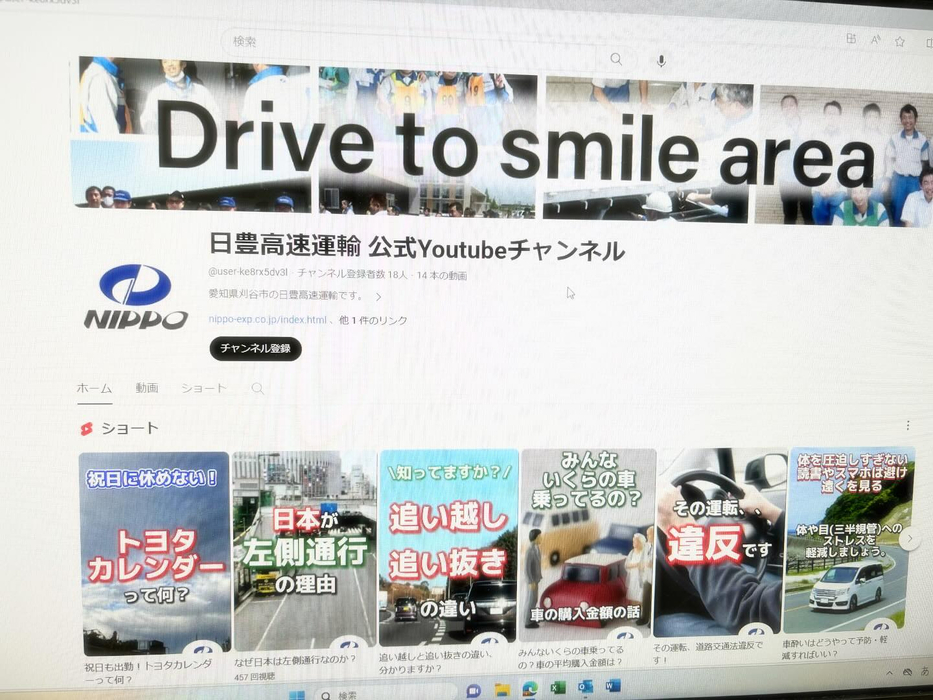Open the 動画 tab
Image resolution: width=933 pixels, height=700 pixels.
click(147, 388)
